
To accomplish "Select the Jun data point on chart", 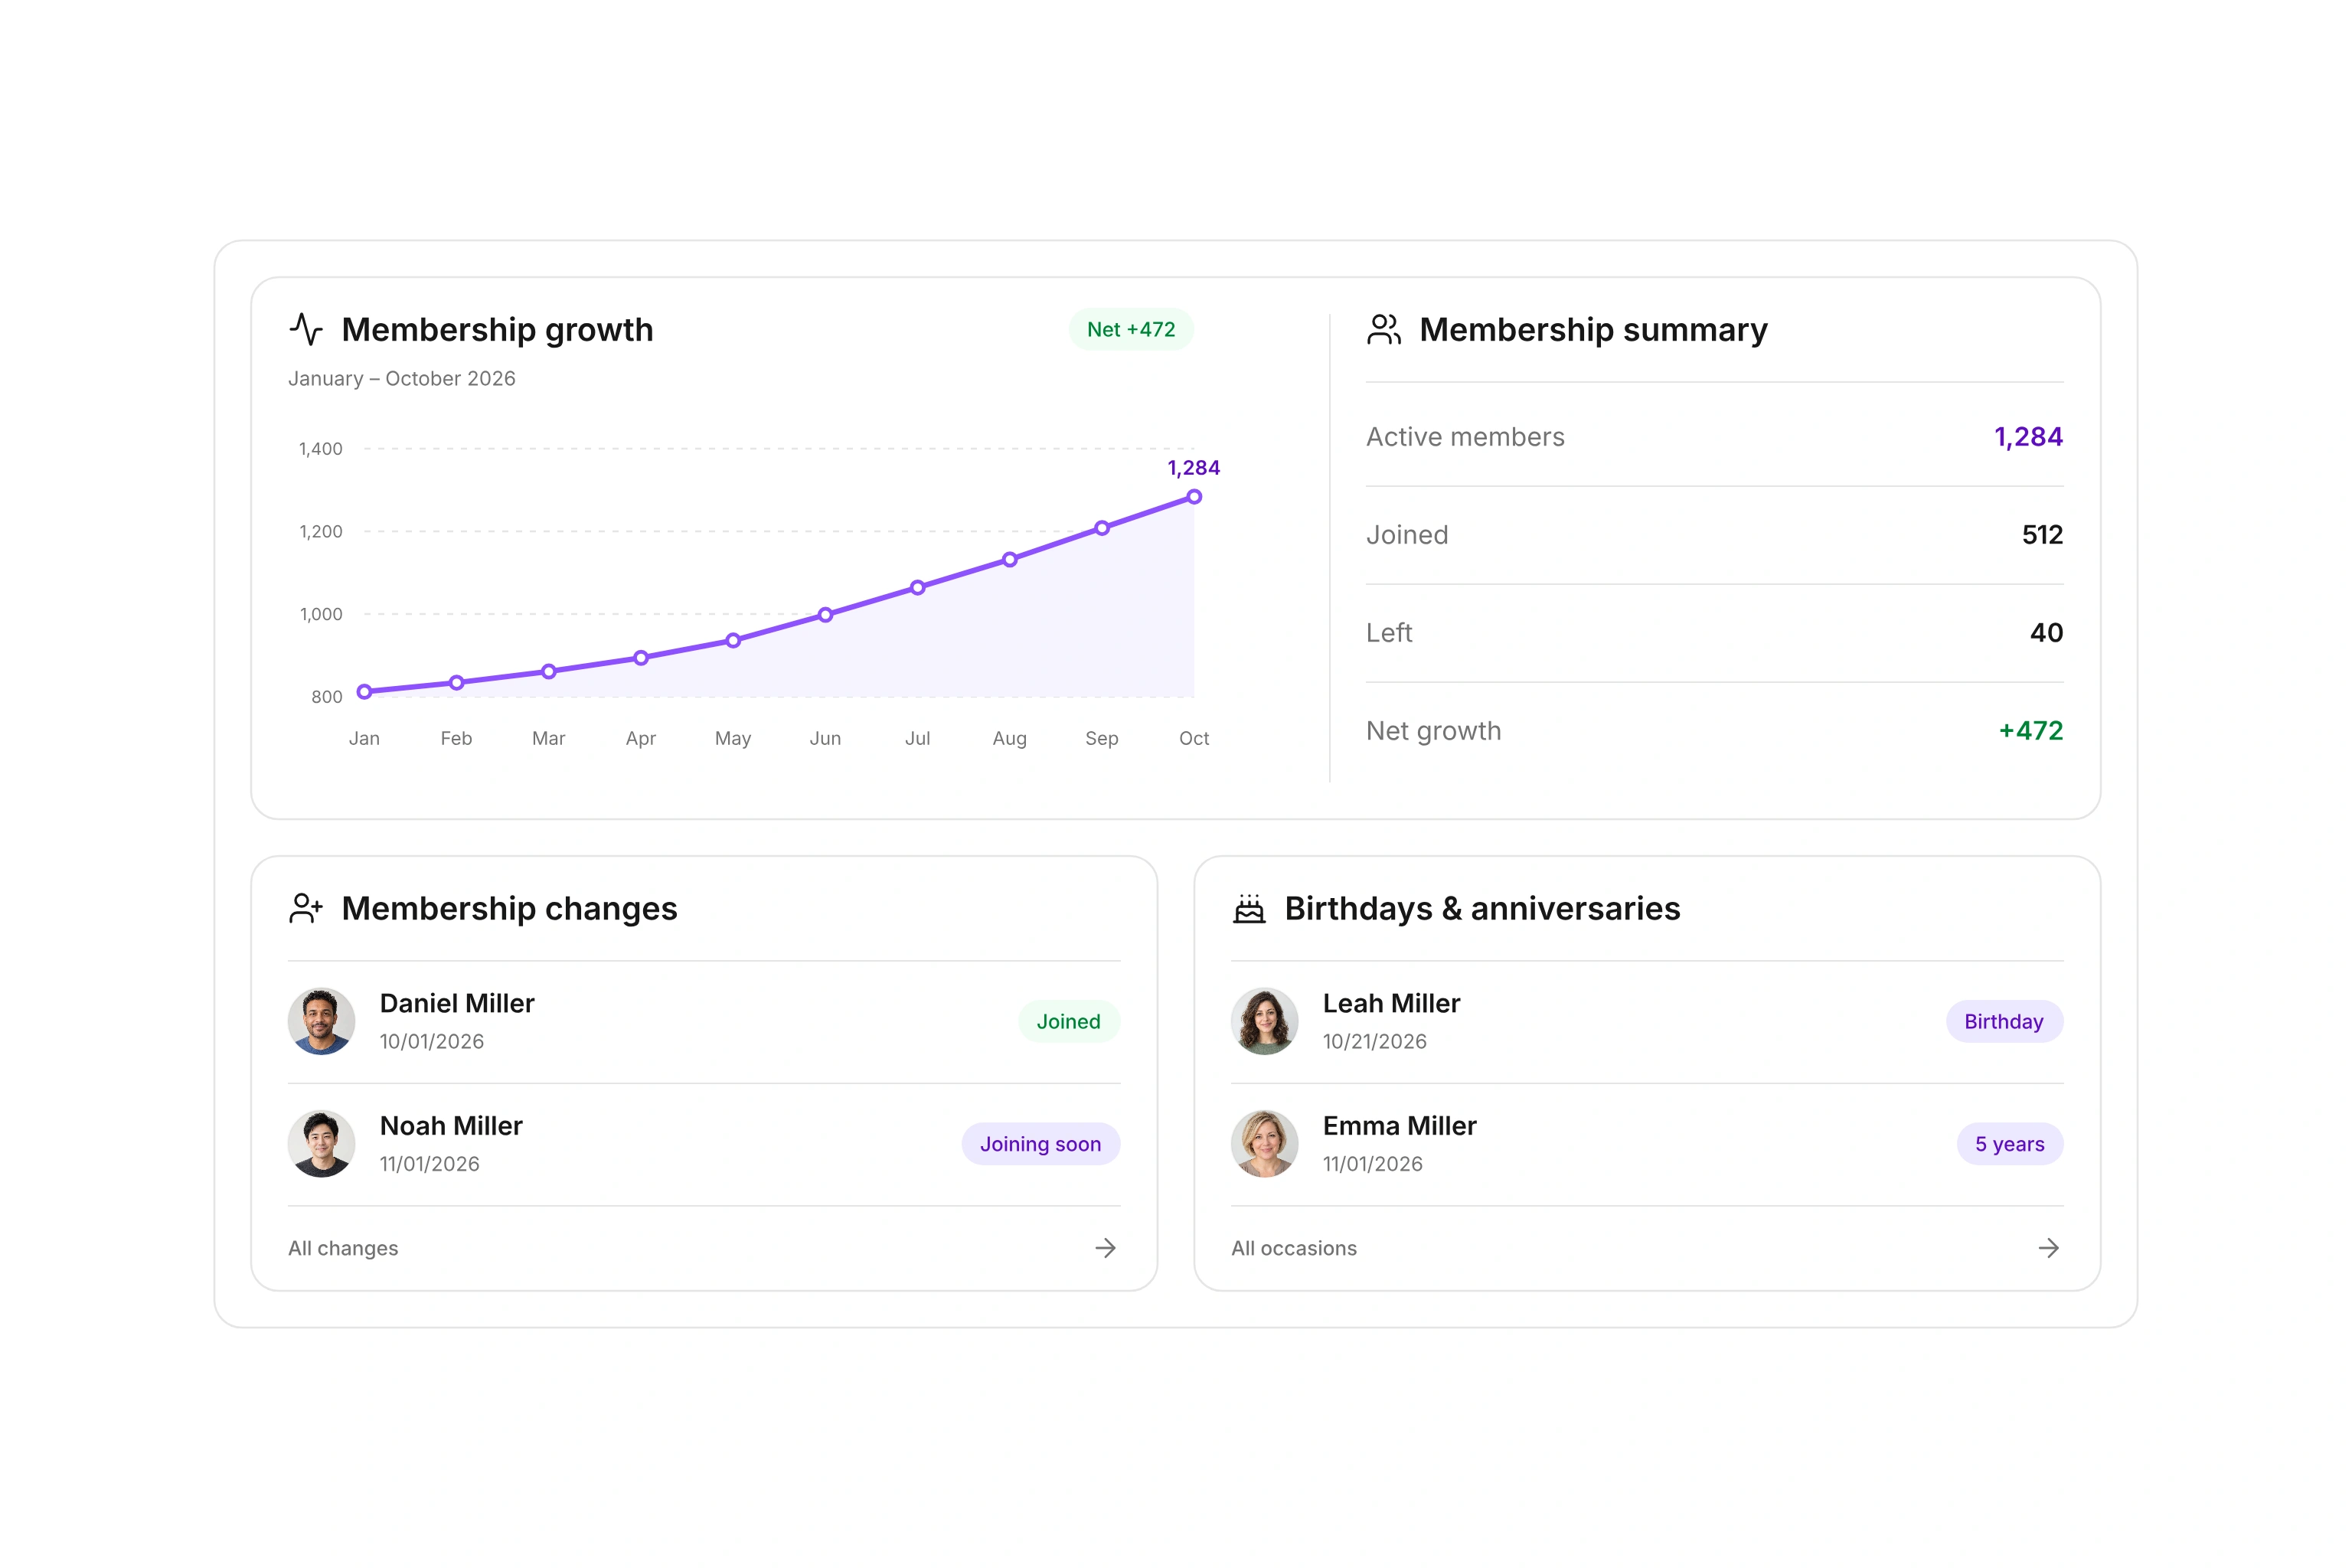I will pyautogui.click(x=825, y=615).
